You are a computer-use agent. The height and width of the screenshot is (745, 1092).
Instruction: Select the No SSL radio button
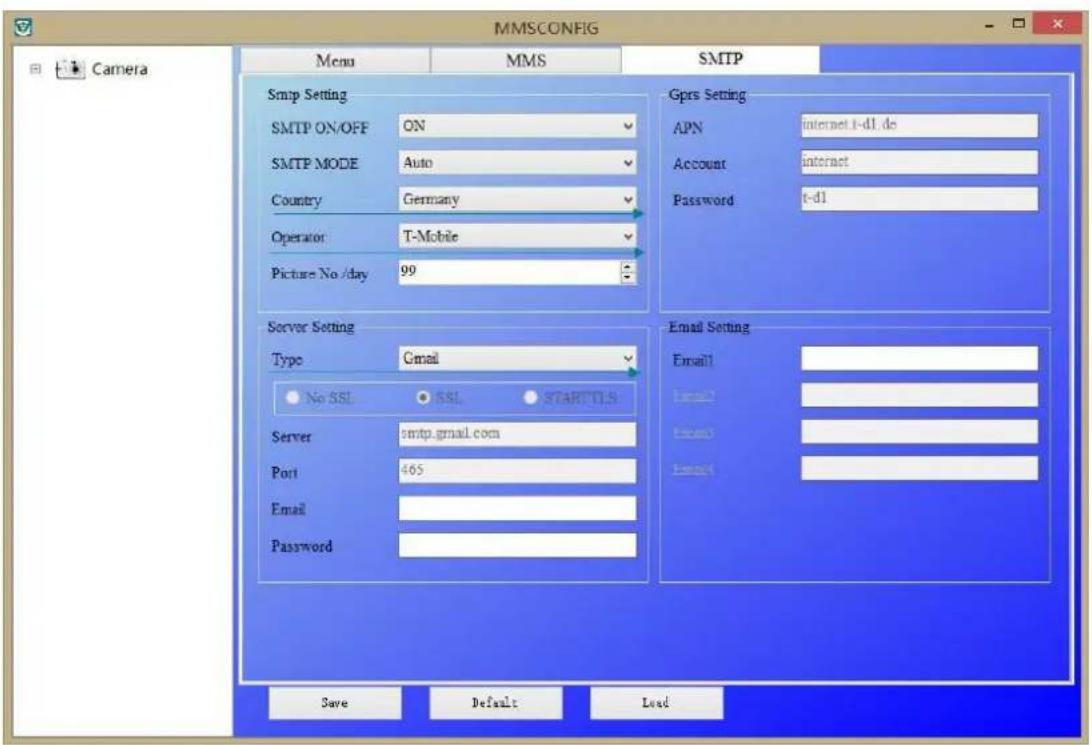[x=293, y=398]
